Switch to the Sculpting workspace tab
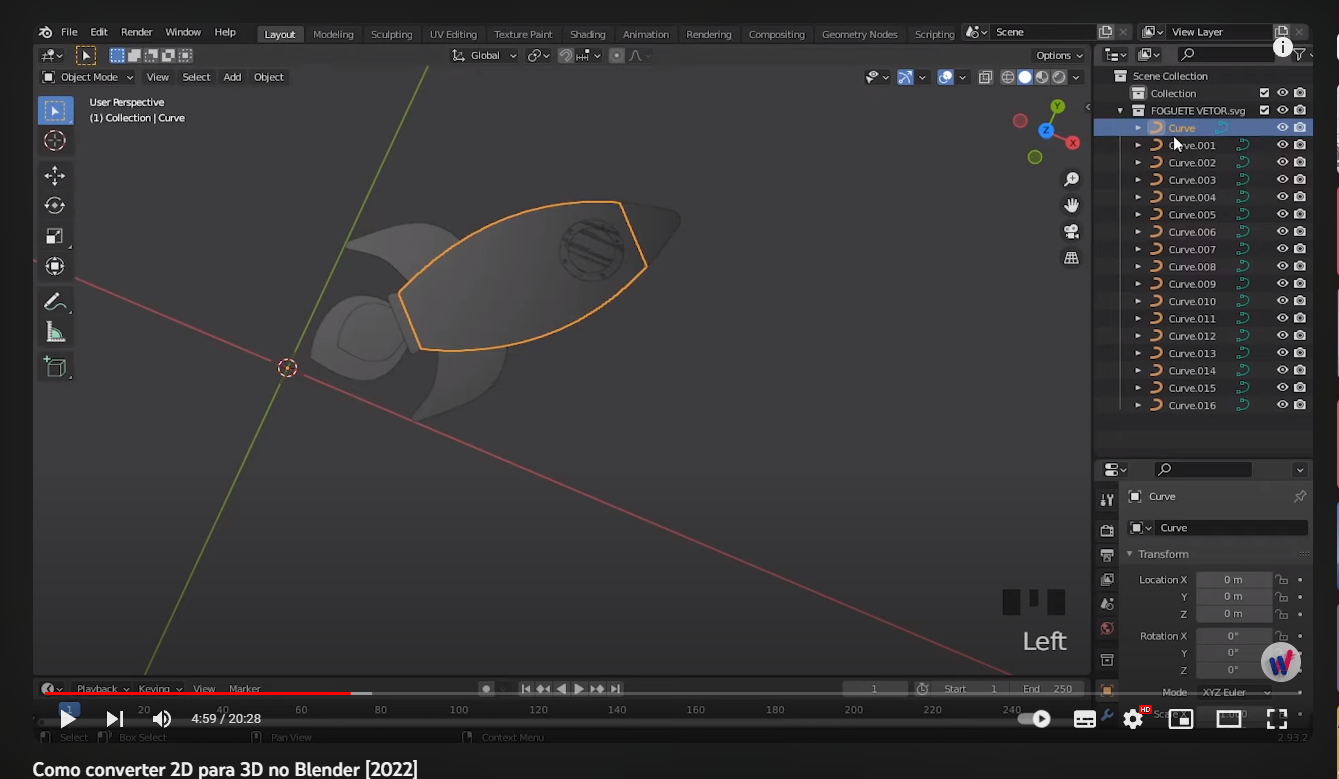This screenshot has height=779, width=1339. coord(391,34)
